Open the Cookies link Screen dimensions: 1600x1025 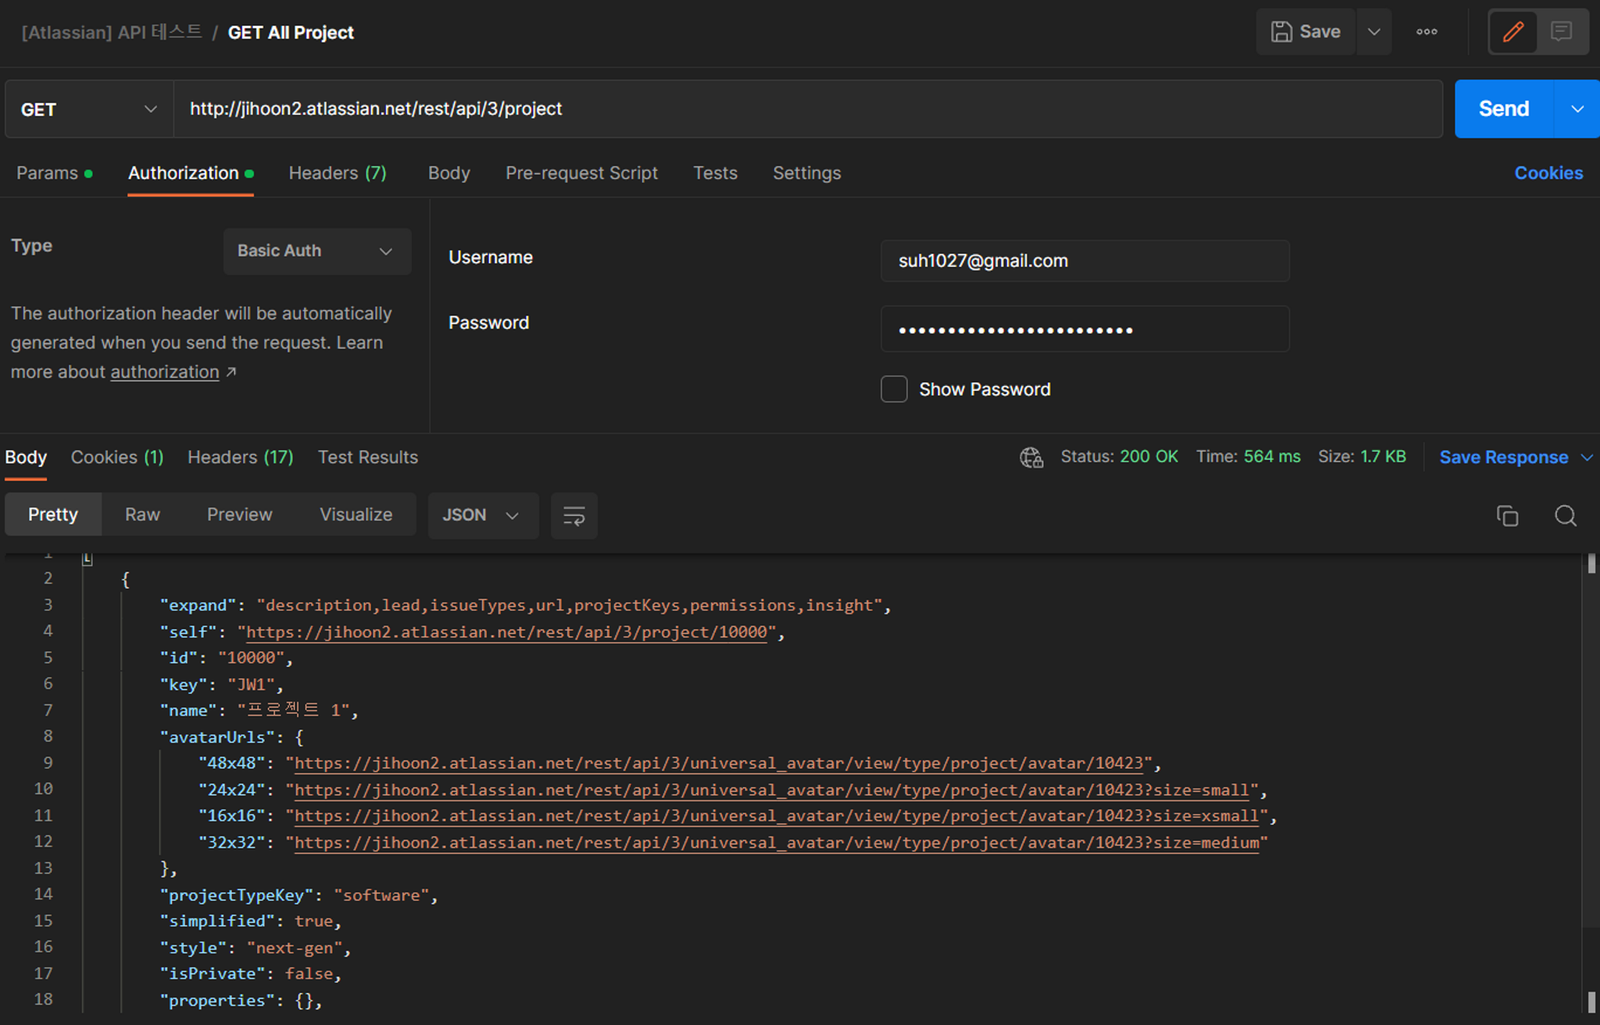[x=1548, y=173]
